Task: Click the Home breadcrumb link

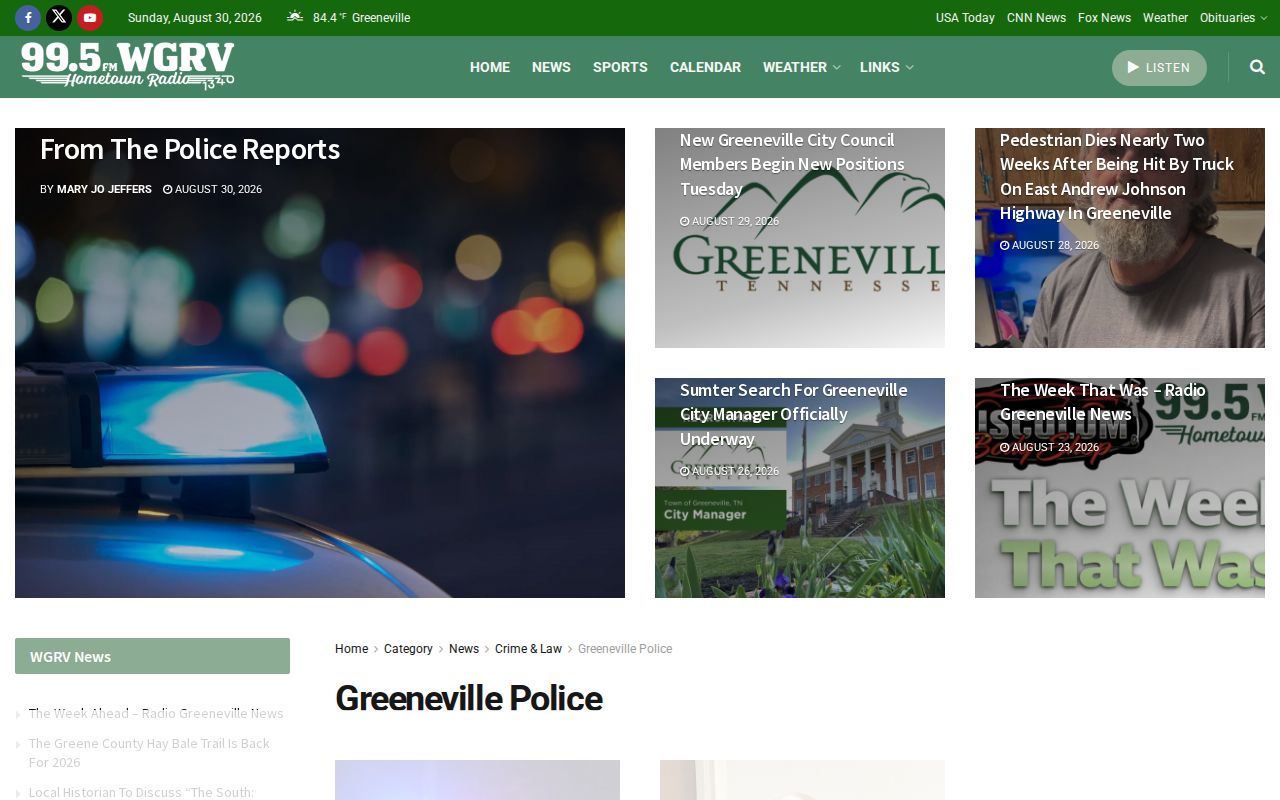Action: tap(351, 649)
